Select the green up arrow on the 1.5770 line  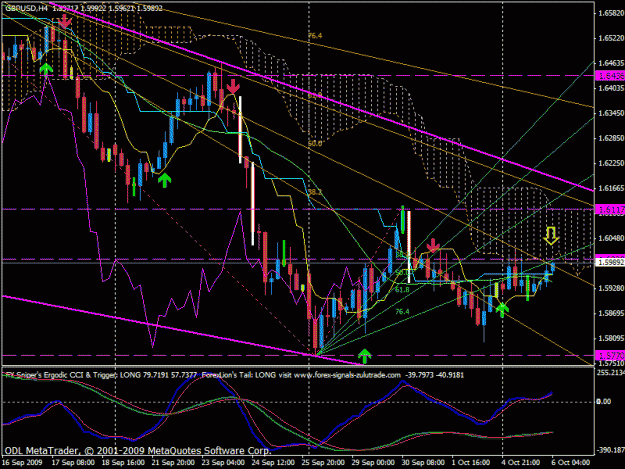pyautogui.click(x=364, y=356)
